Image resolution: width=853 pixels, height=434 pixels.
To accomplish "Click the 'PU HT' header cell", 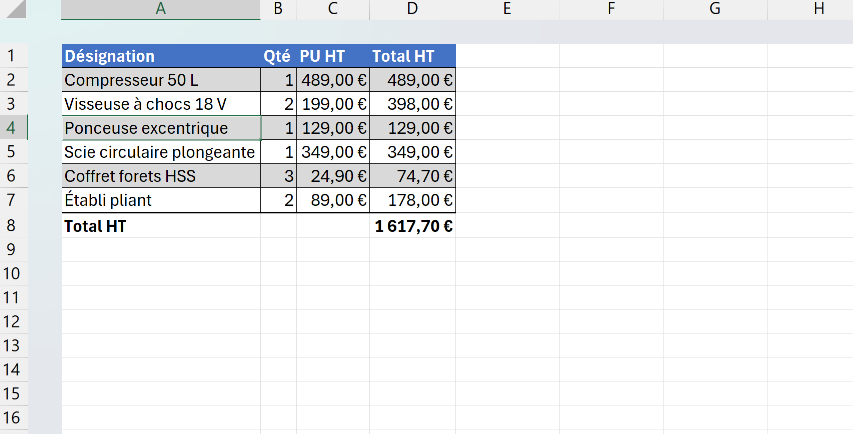I will click(332, 56).
